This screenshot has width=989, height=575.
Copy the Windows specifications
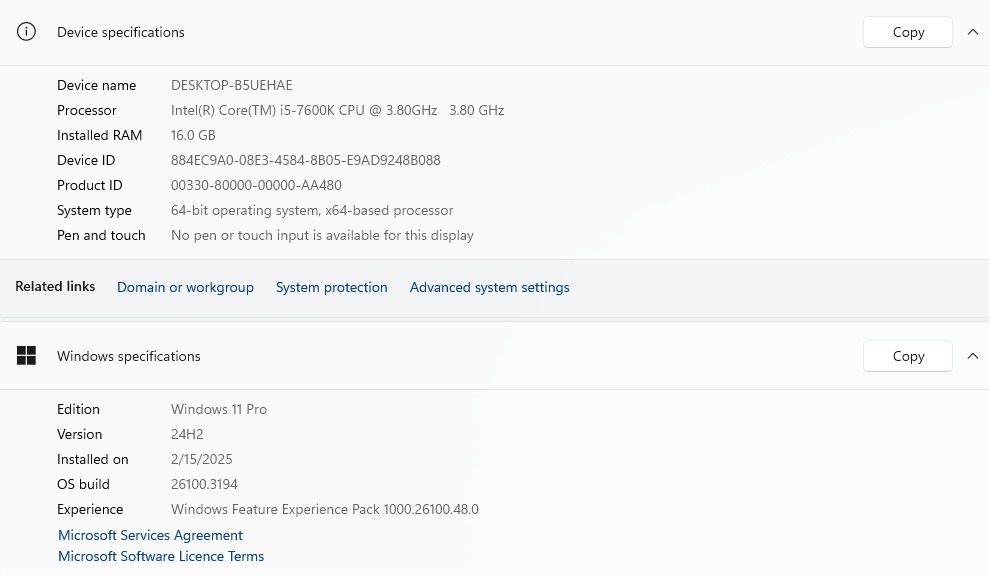pyautogui.click(x=908, y=356)
